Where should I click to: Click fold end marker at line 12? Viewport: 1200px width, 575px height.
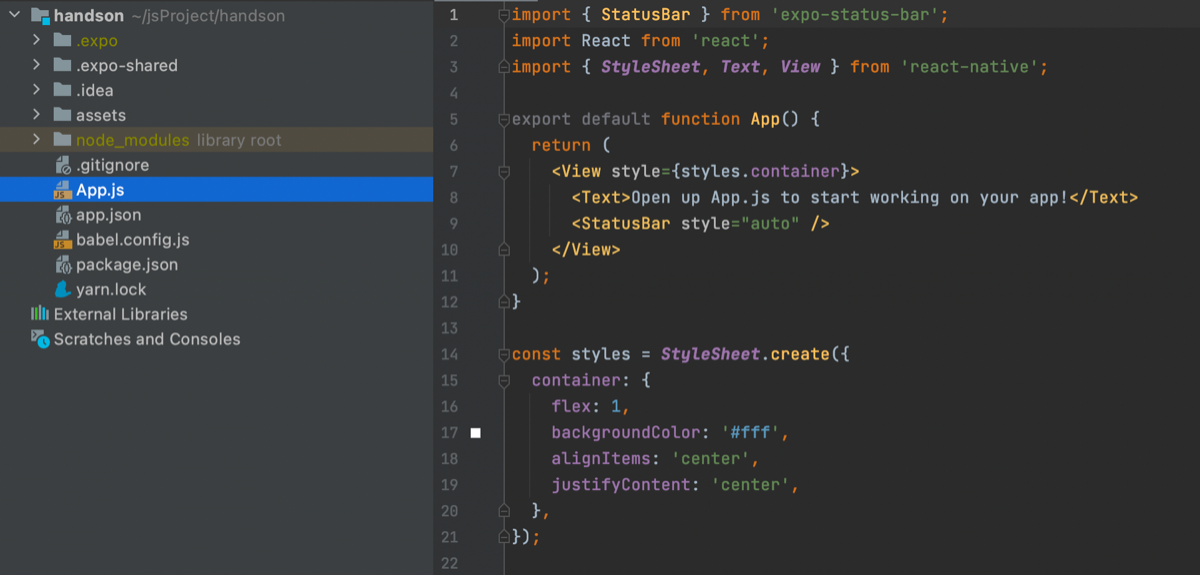click(x=504, y=302)
